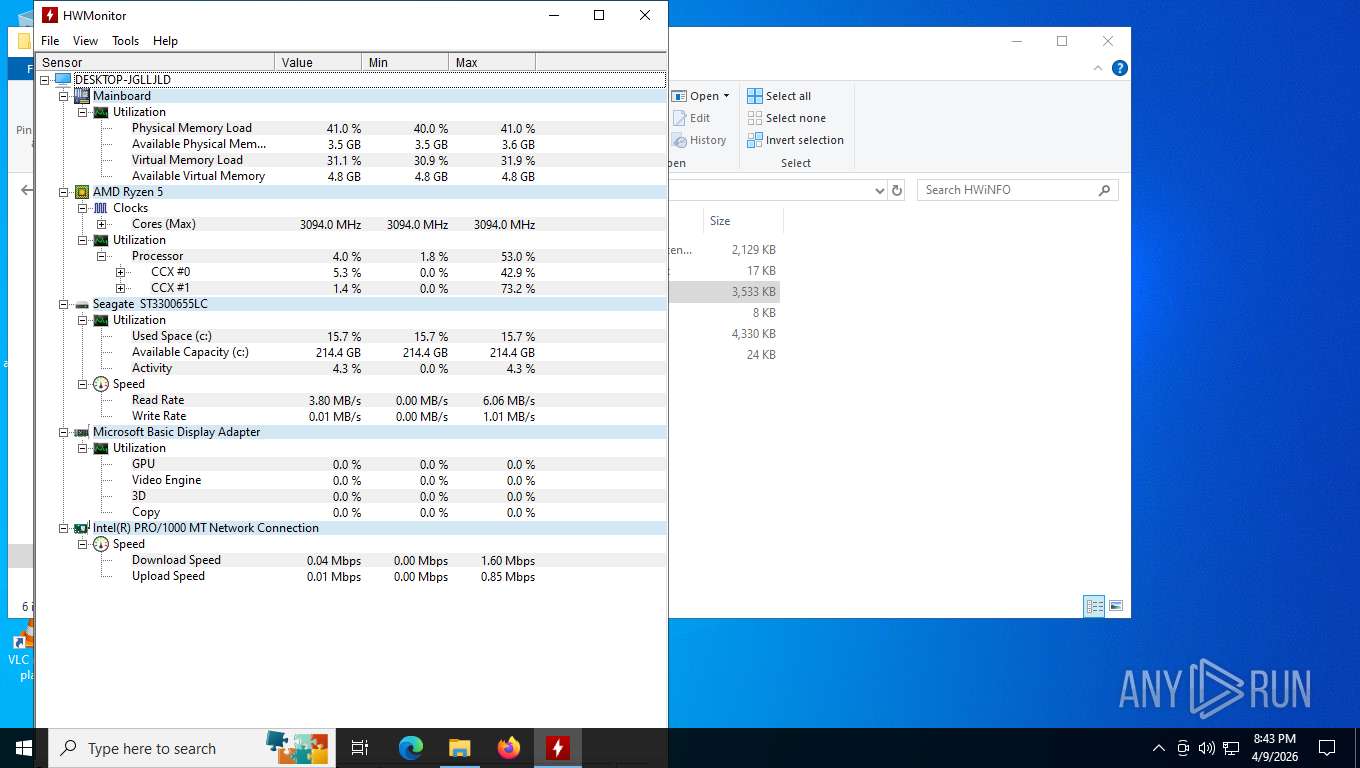Open Firefox from the taskbar
This screenshot has height=768, width=1360.
(x=509, y=748)
